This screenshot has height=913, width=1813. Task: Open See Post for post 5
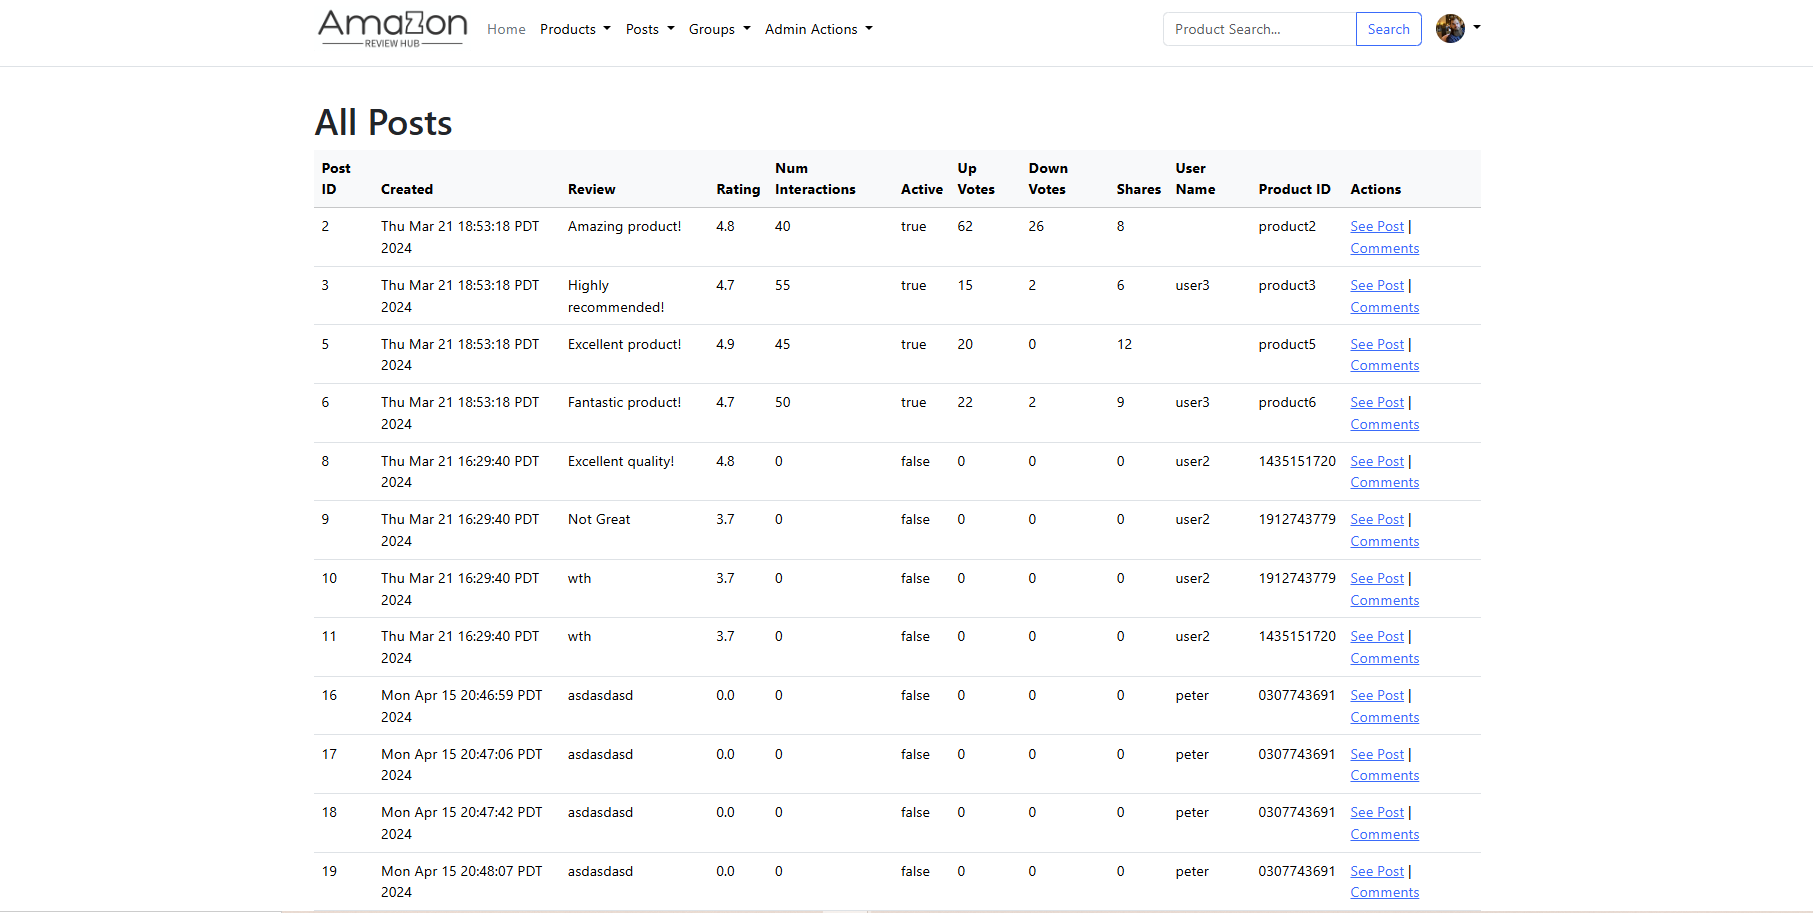click(1377, 345)
